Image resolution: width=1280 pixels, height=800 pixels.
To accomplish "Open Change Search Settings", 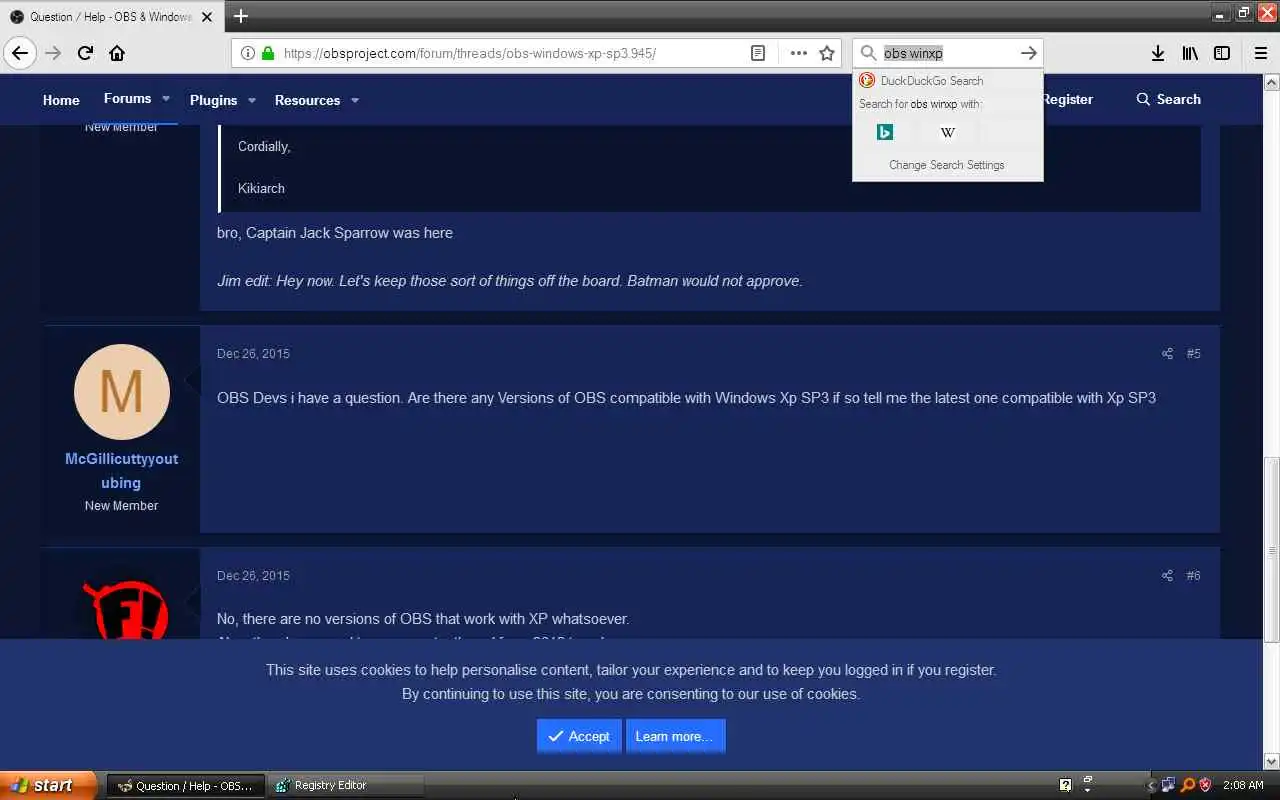I will pos(947,165).
